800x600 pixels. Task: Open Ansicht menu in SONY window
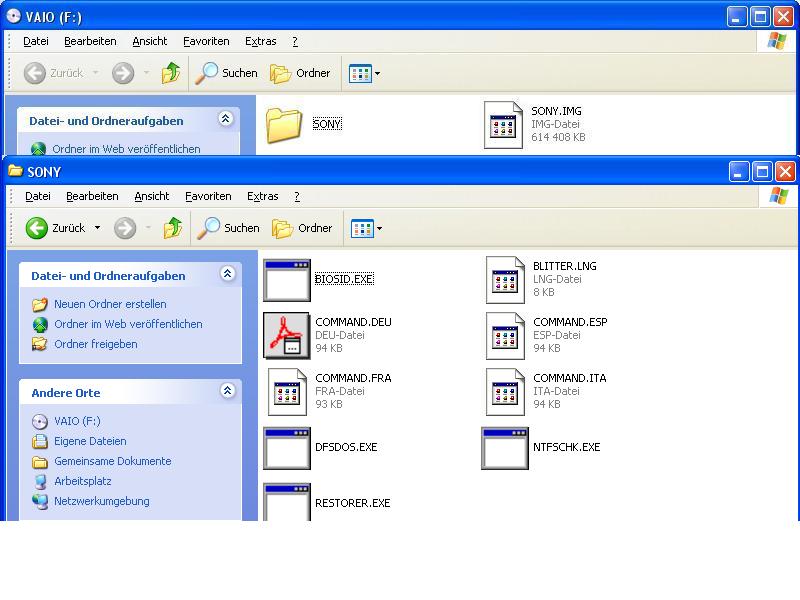pyautogui.click(x=152, y=196)
